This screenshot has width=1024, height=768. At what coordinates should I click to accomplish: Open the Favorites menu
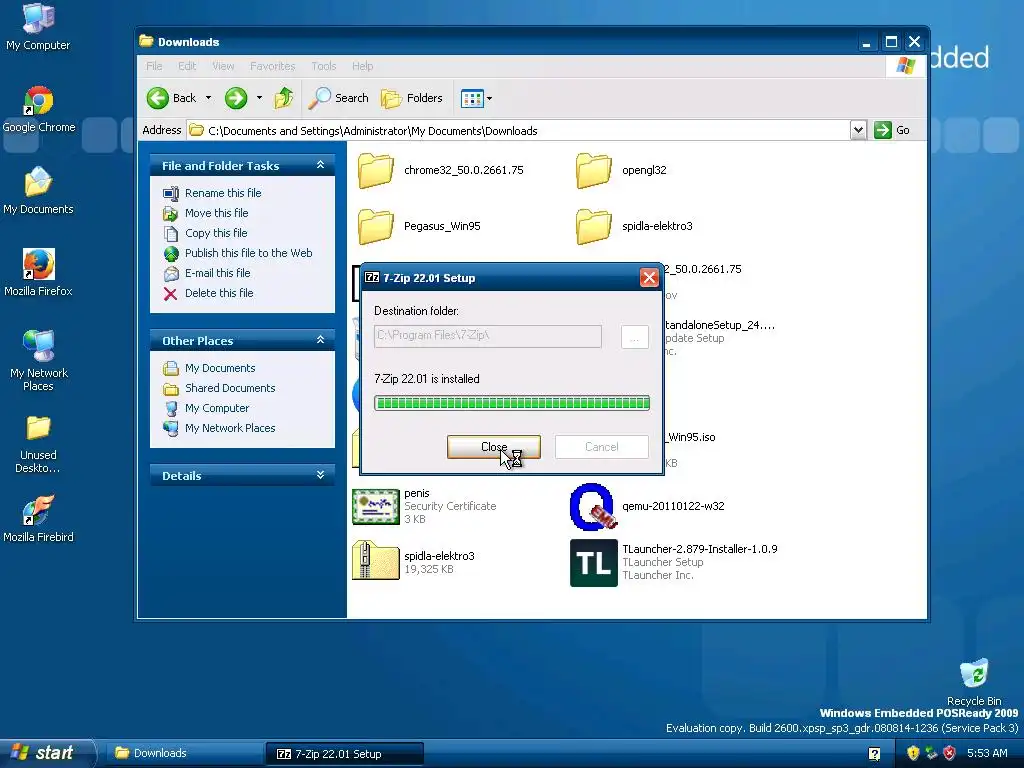(x=272, y=66)
